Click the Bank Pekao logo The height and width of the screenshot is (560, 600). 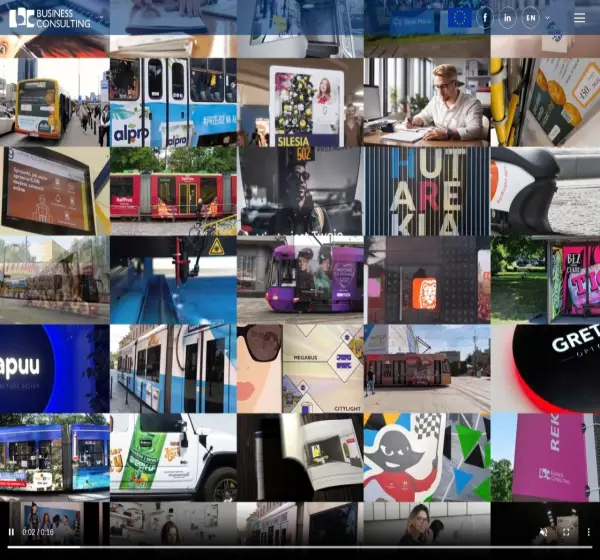[412, 21]
